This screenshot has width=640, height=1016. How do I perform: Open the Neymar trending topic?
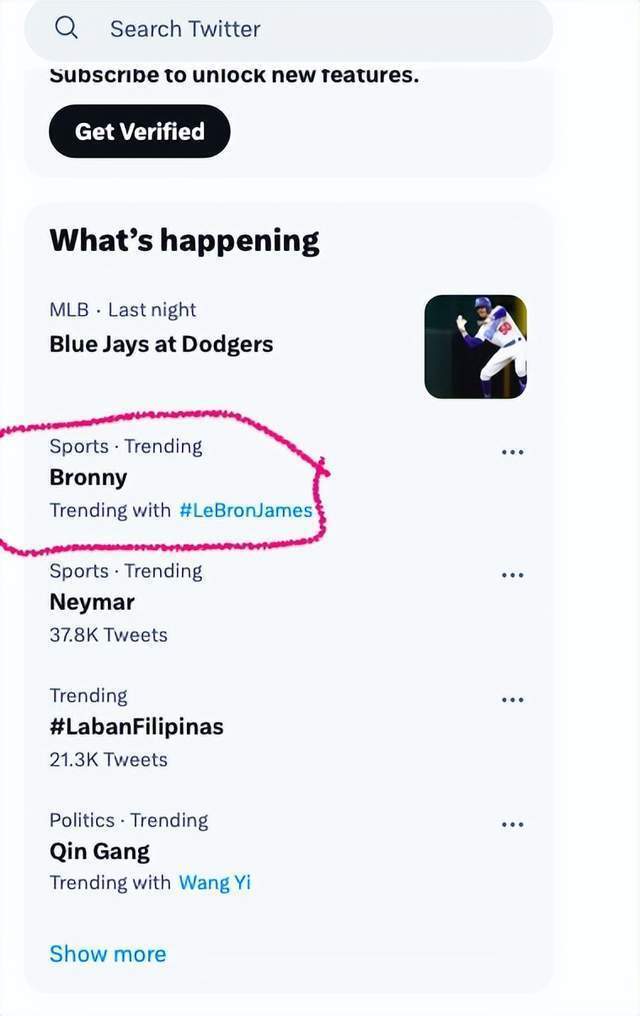92,602
